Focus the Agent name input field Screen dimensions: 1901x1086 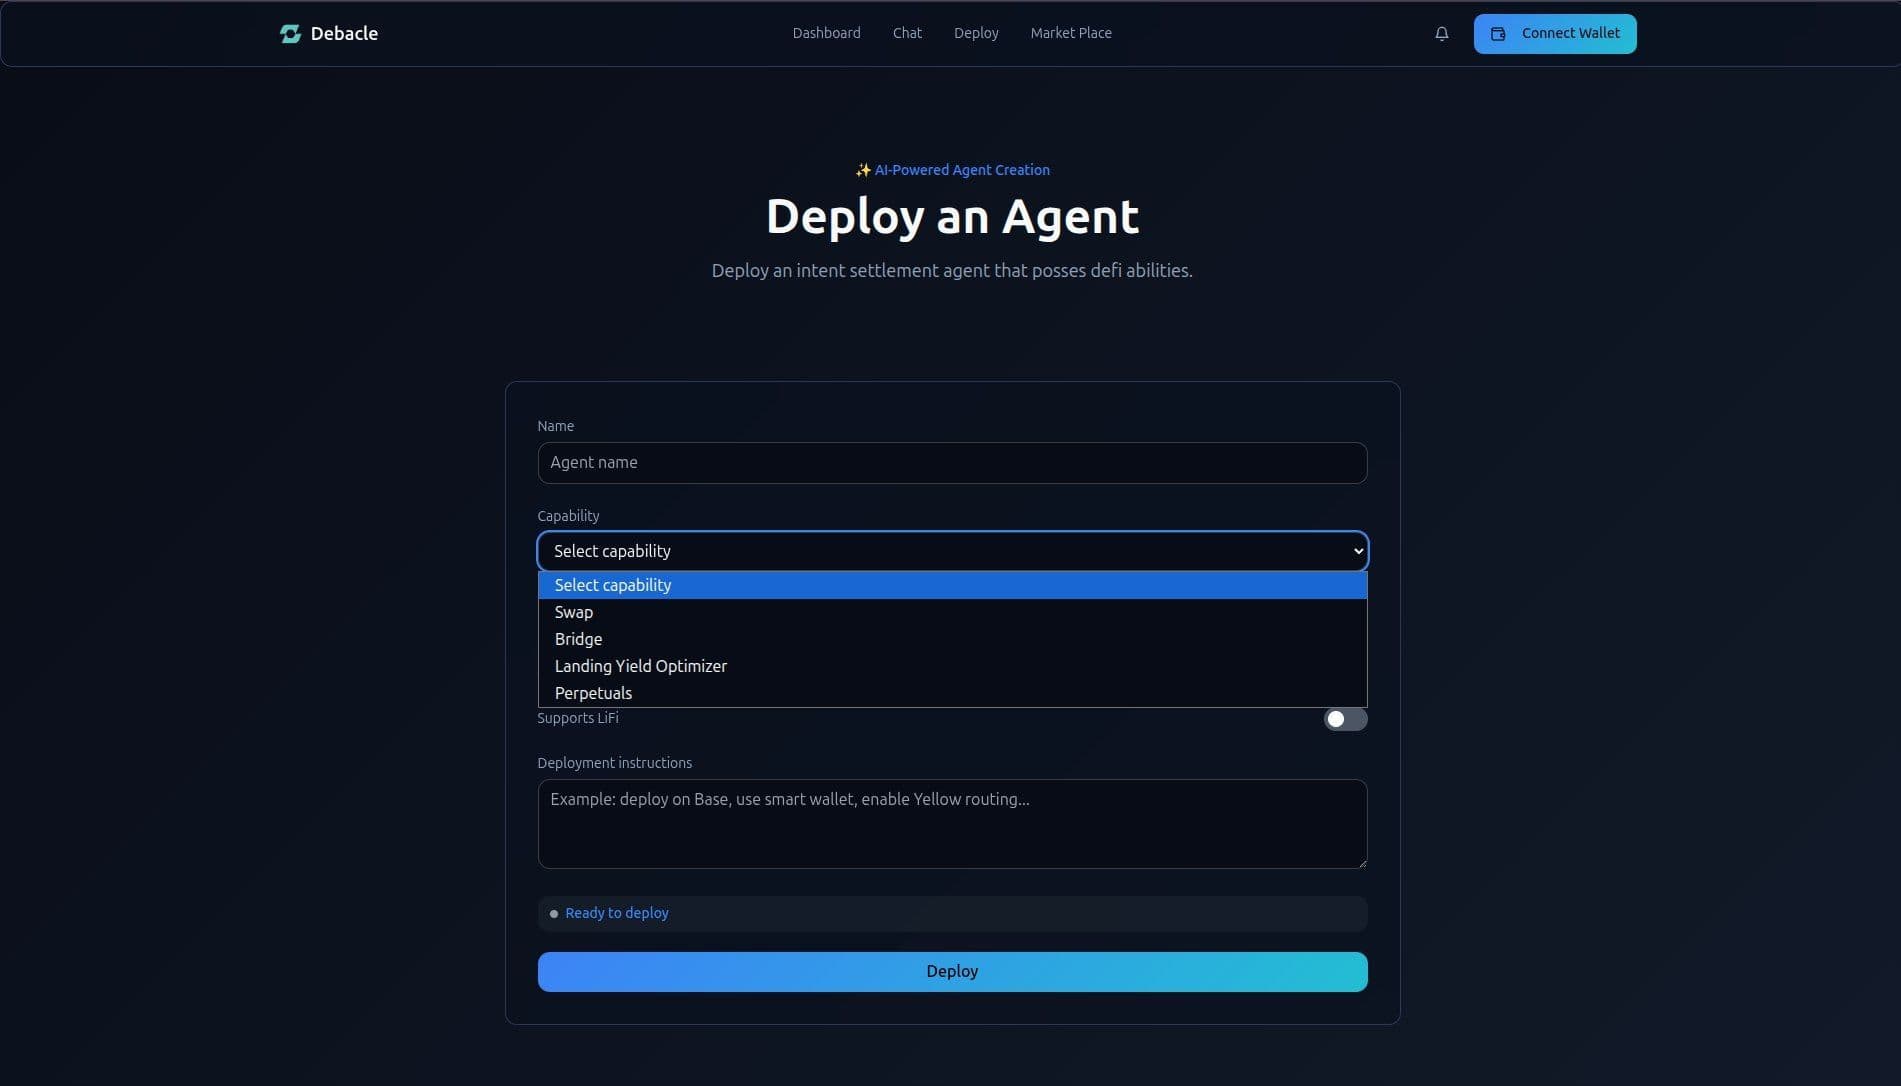click(952, 463)
